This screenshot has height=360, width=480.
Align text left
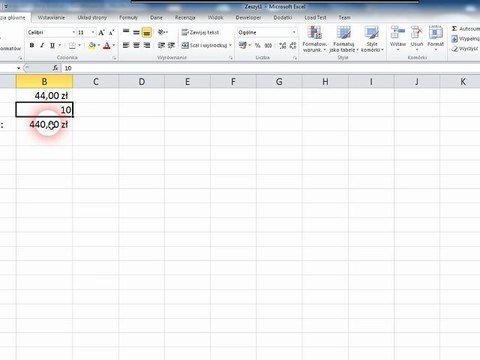click(126, 45)
